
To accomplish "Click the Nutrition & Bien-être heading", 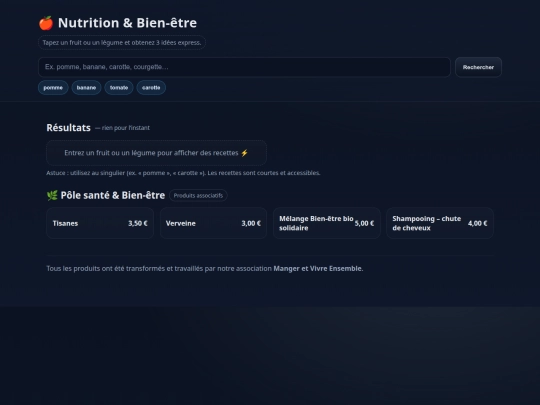I will [x=127, y=23].
